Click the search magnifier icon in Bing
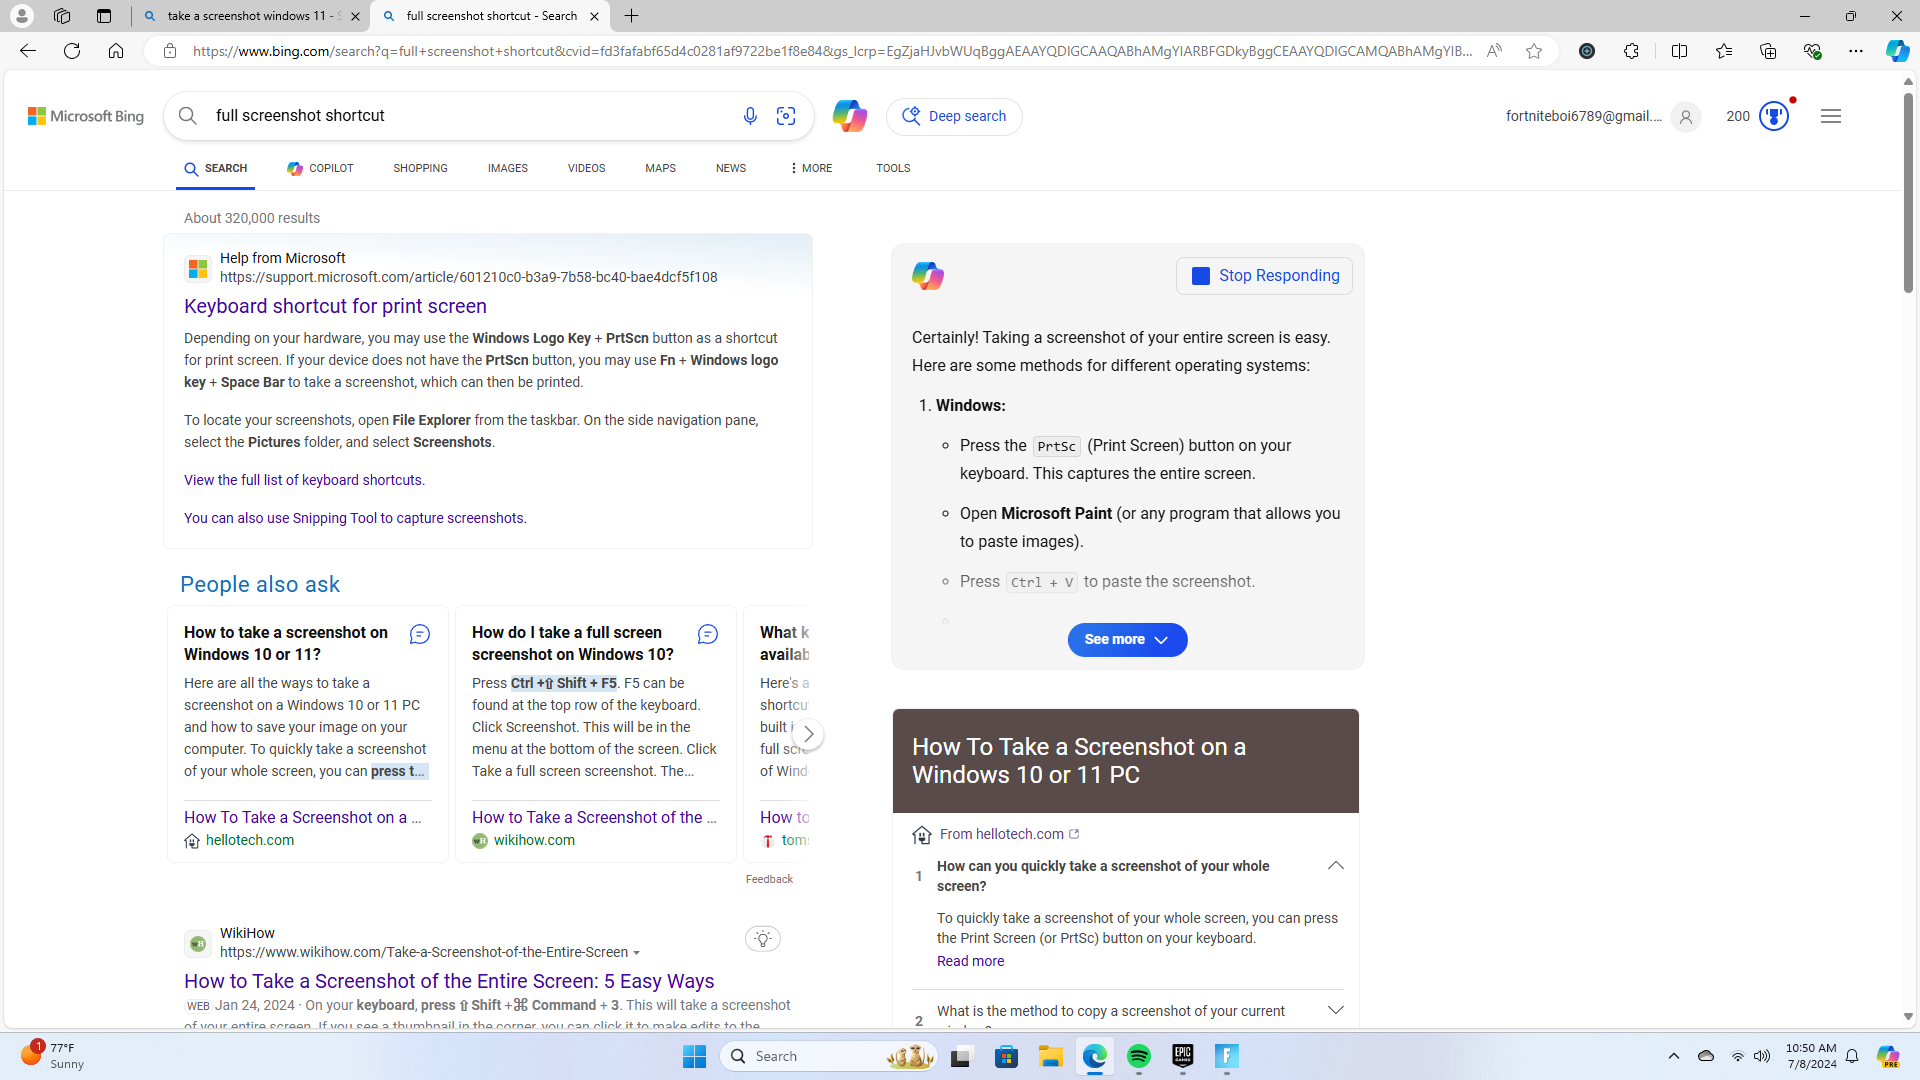Screen dimensions: 1920x1080 (188, 116)
